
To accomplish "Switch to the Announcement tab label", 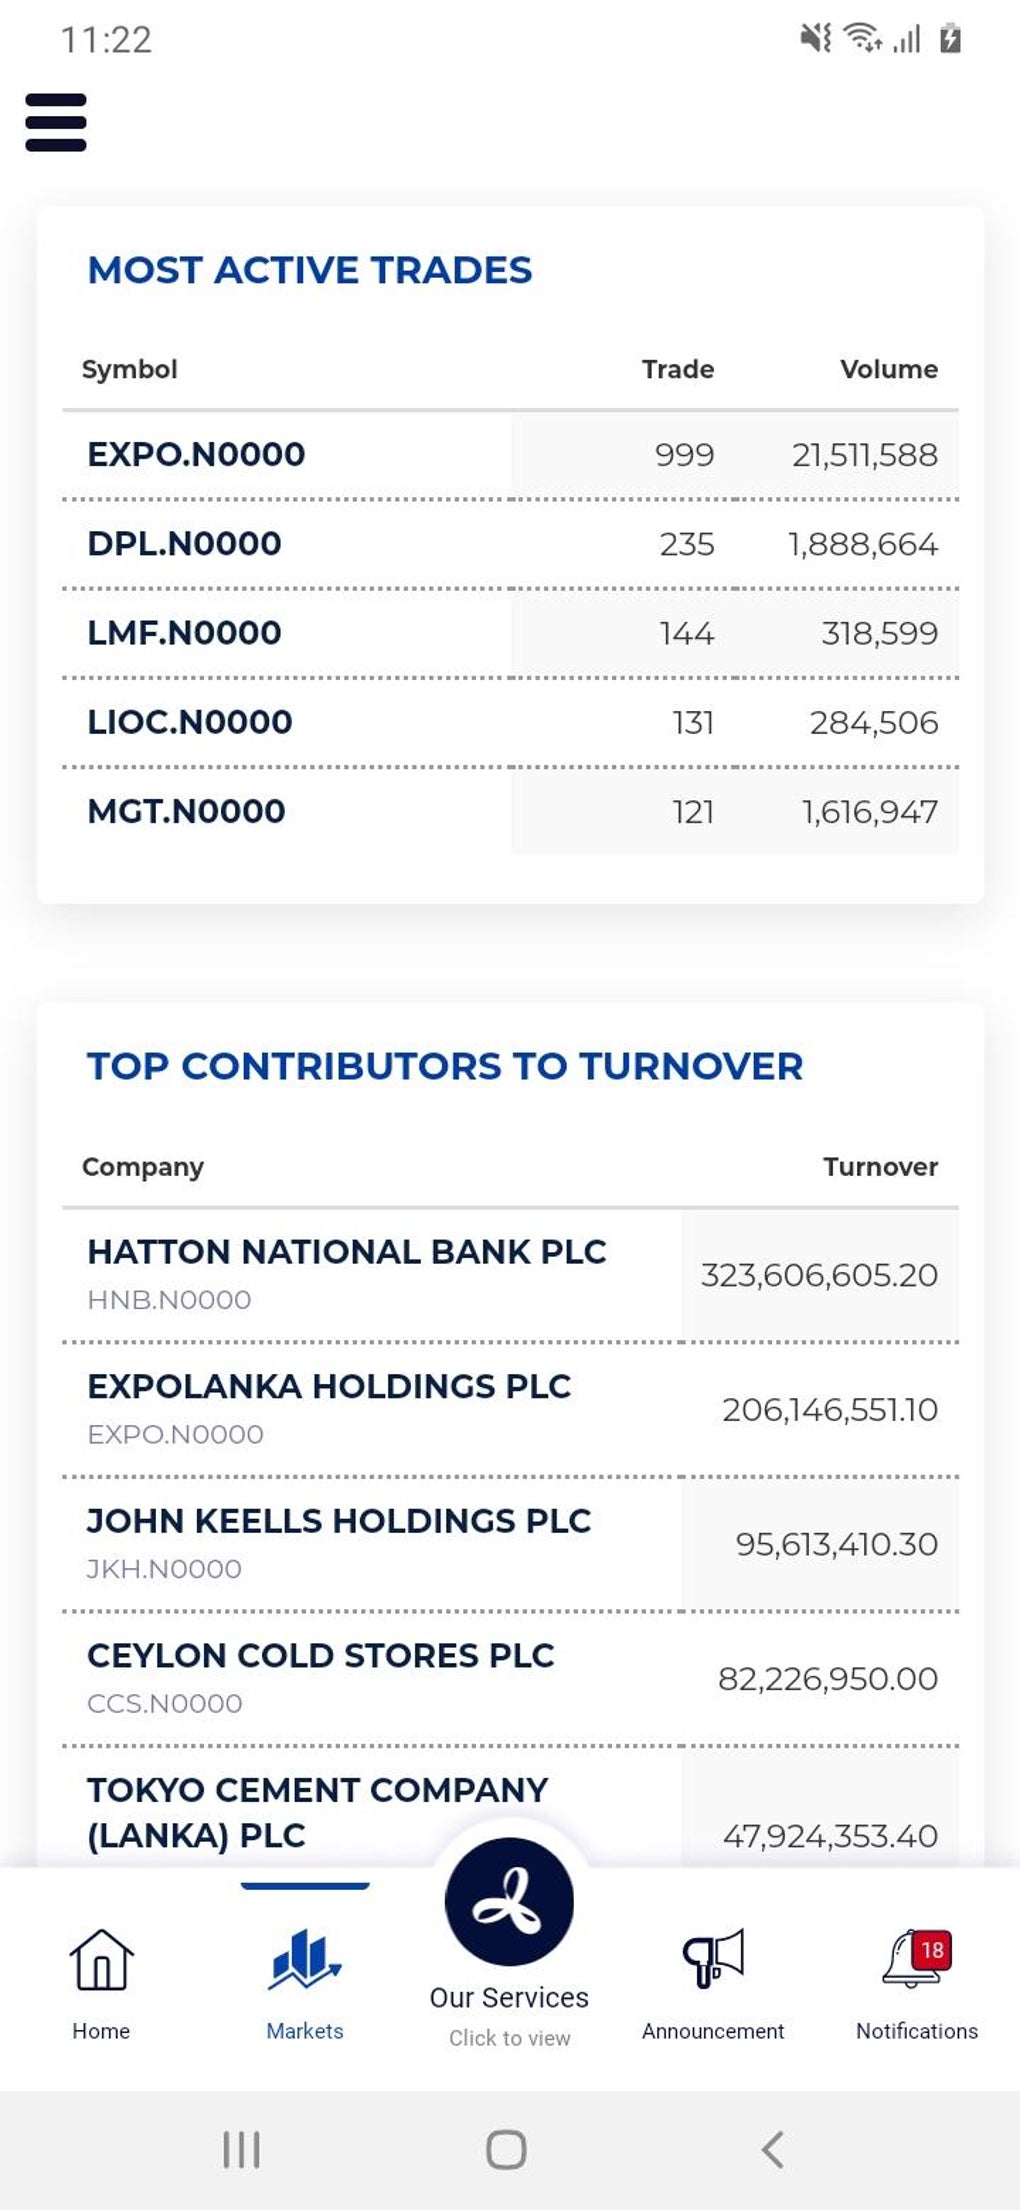I will tap(713, 2031).
